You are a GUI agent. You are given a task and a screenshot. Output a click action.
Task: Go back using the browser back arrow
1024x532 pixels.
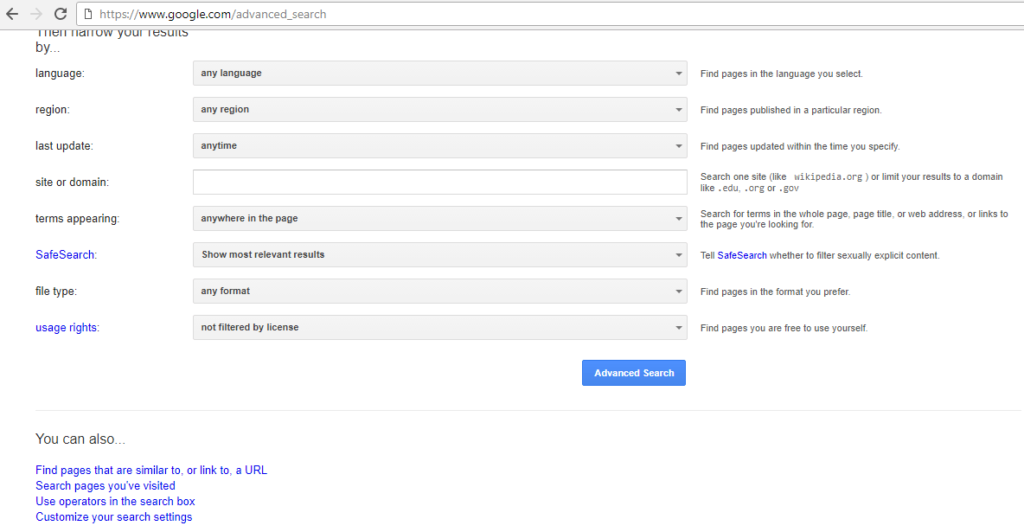[12, 14]
